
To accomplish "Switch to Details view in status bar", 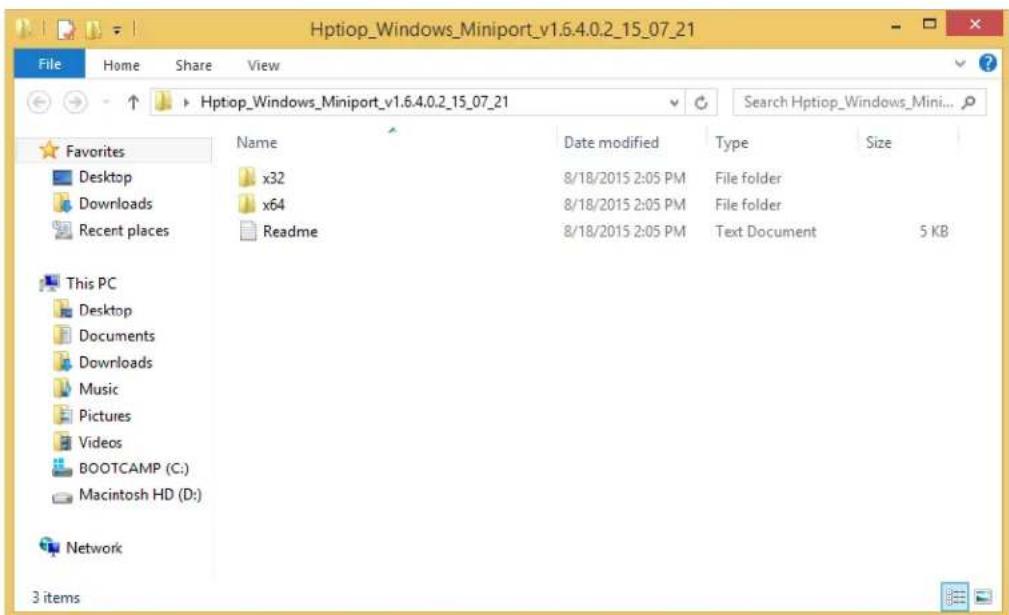I will click(955, 597).
